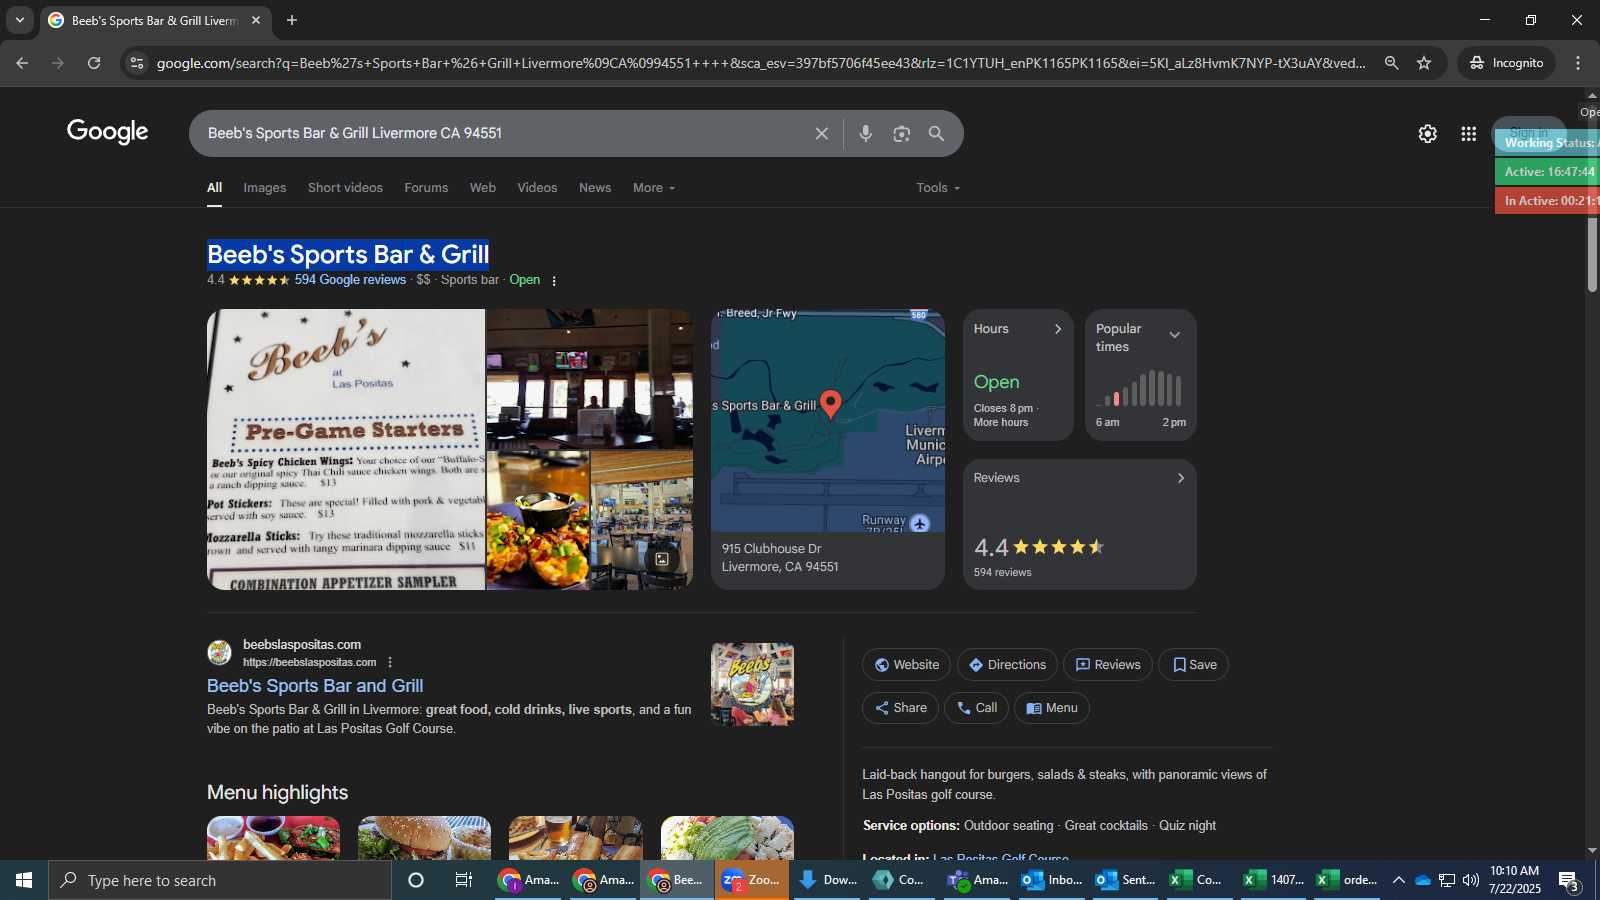Viewport: 1600px width, 900px height.
Task: Open Windows Start menu
Action: [x=24, y=880]
